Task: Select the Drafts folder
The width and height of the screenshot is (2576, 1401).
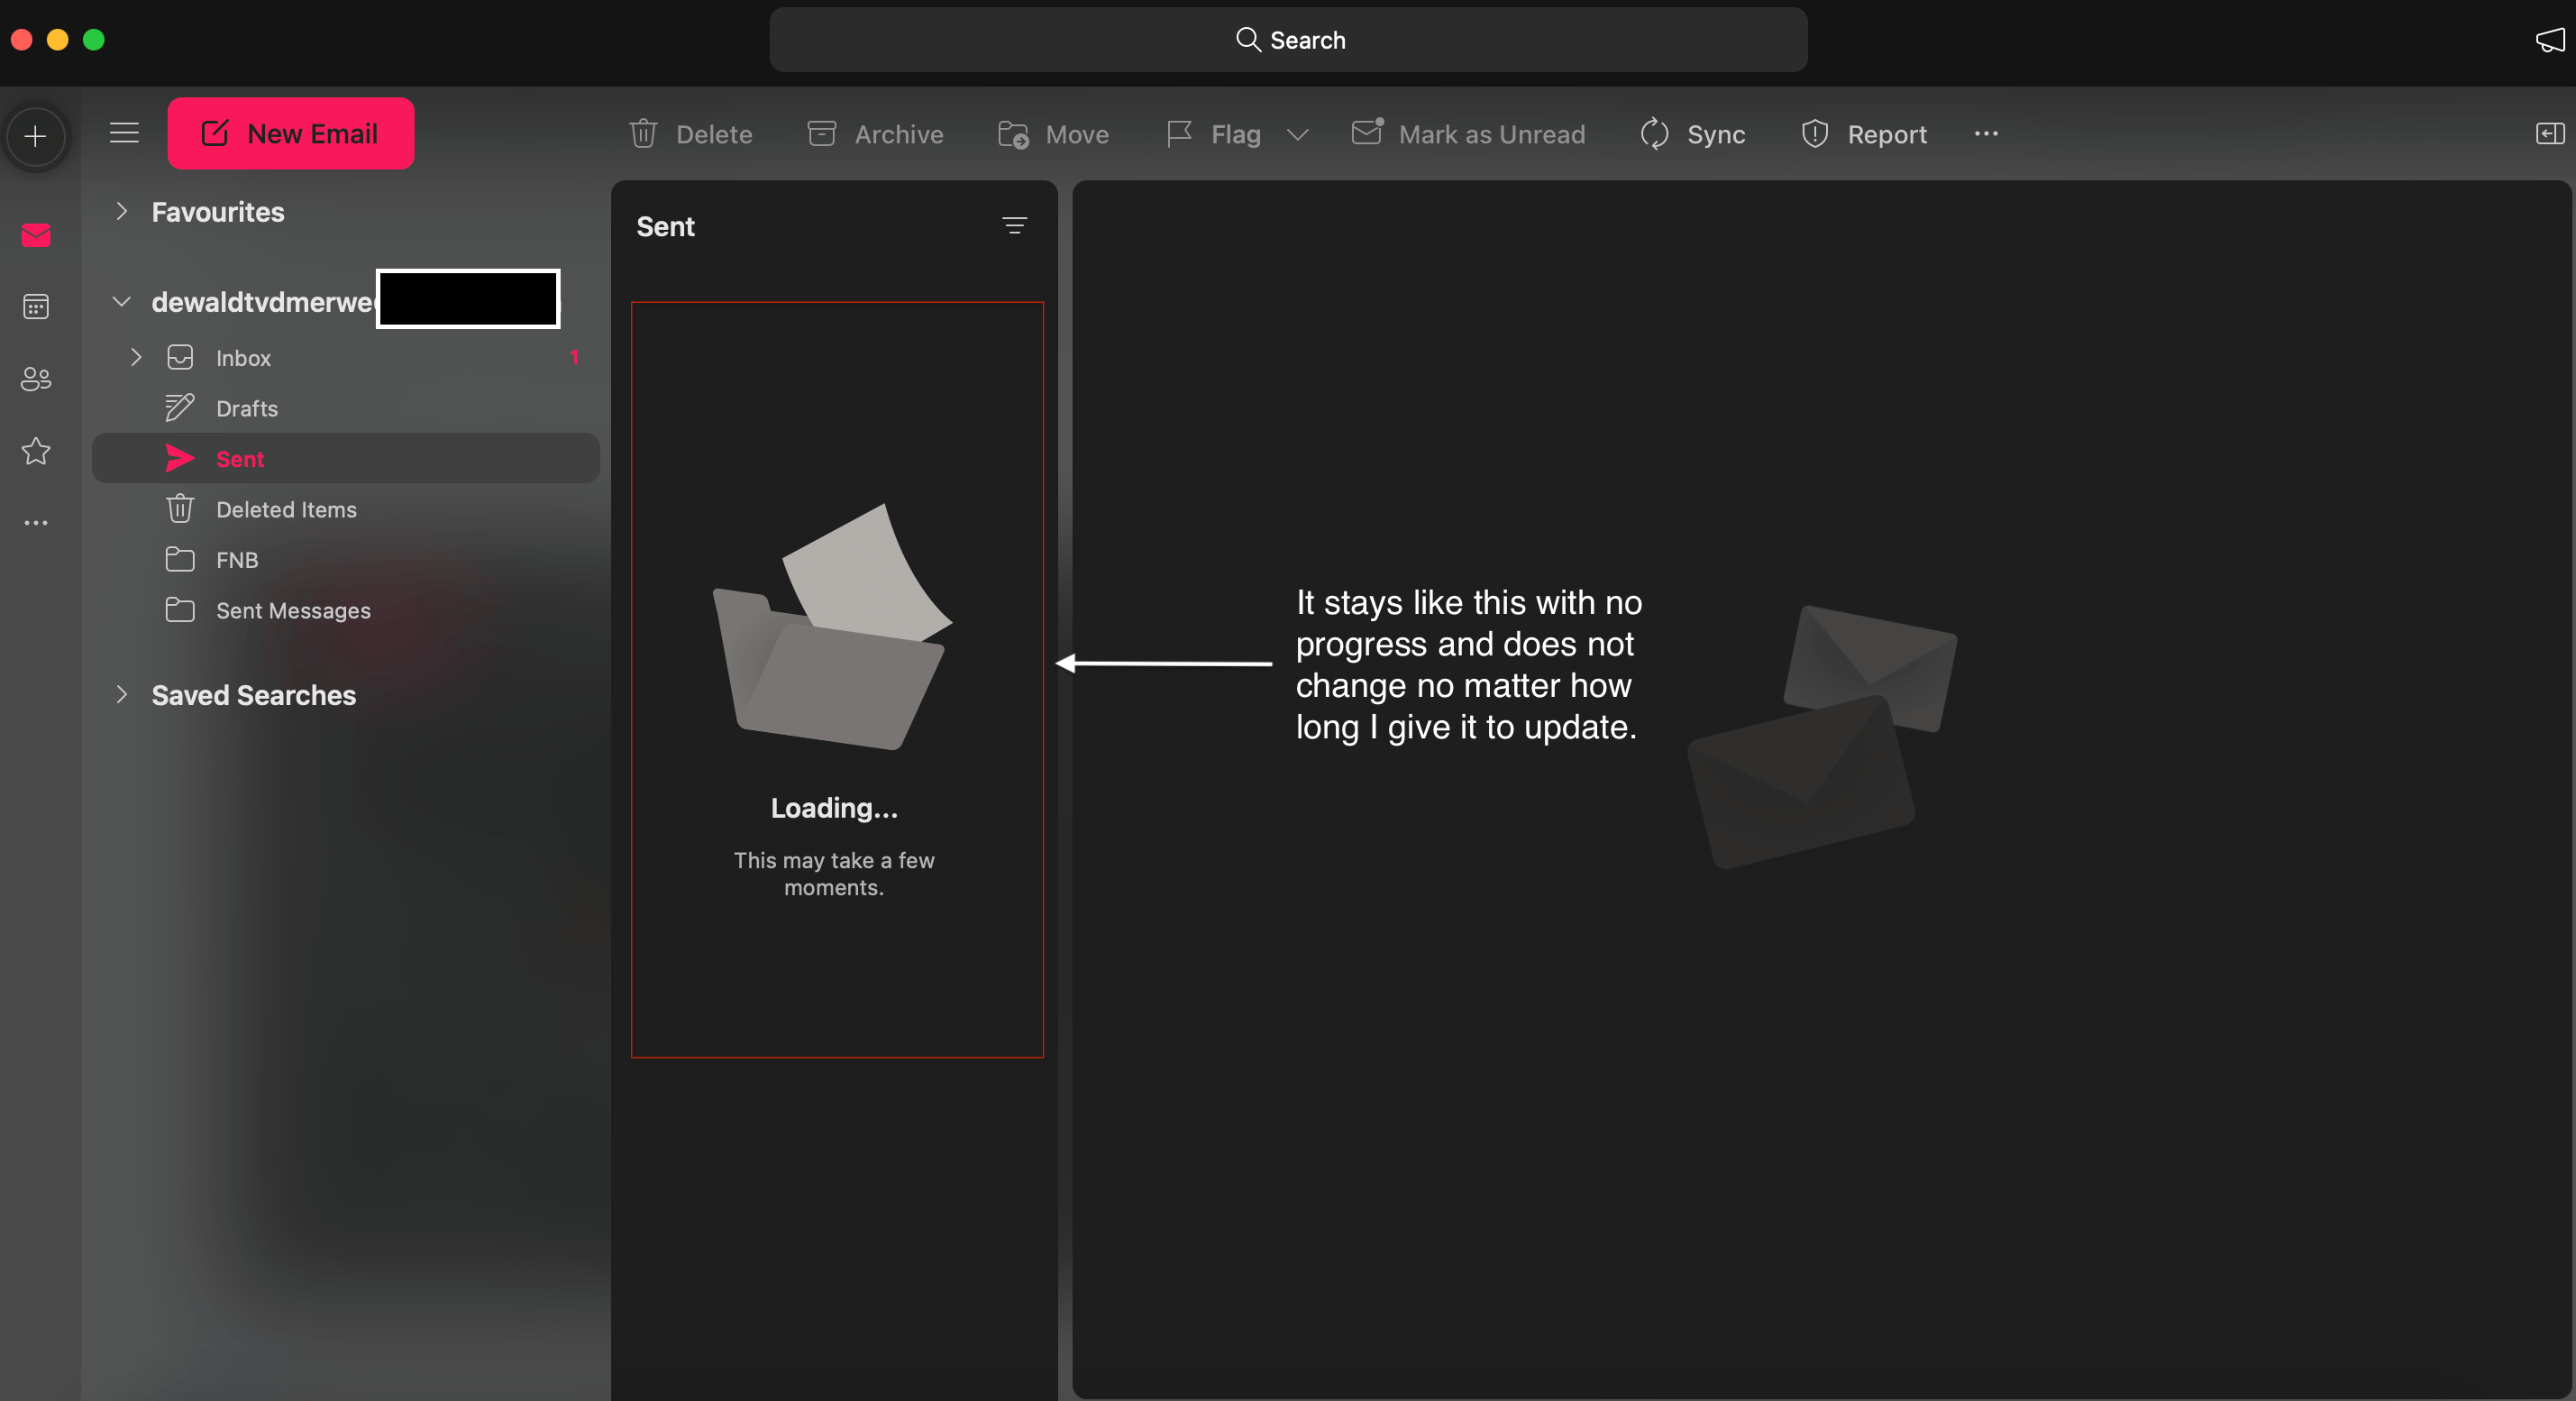Action: [246, 408]
